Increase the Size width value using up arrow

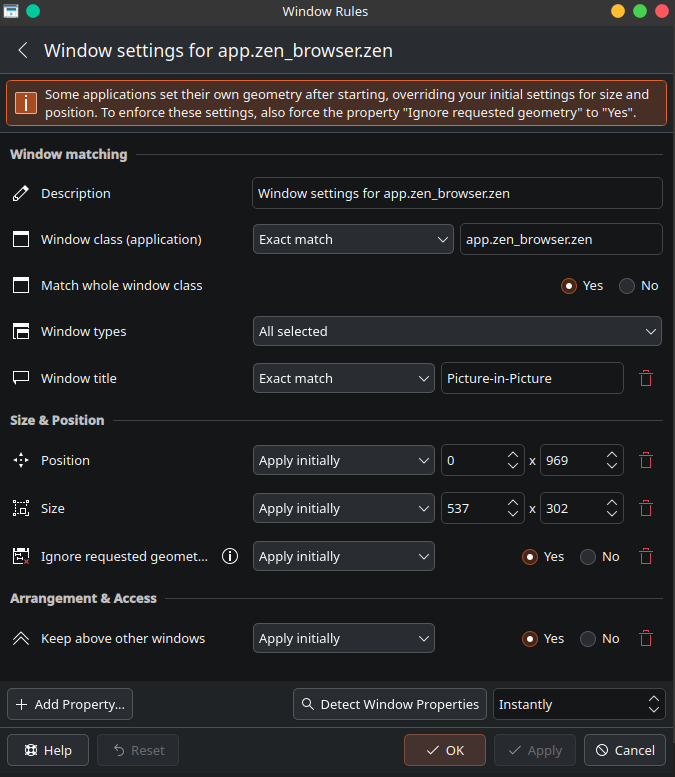coord(514,502)
